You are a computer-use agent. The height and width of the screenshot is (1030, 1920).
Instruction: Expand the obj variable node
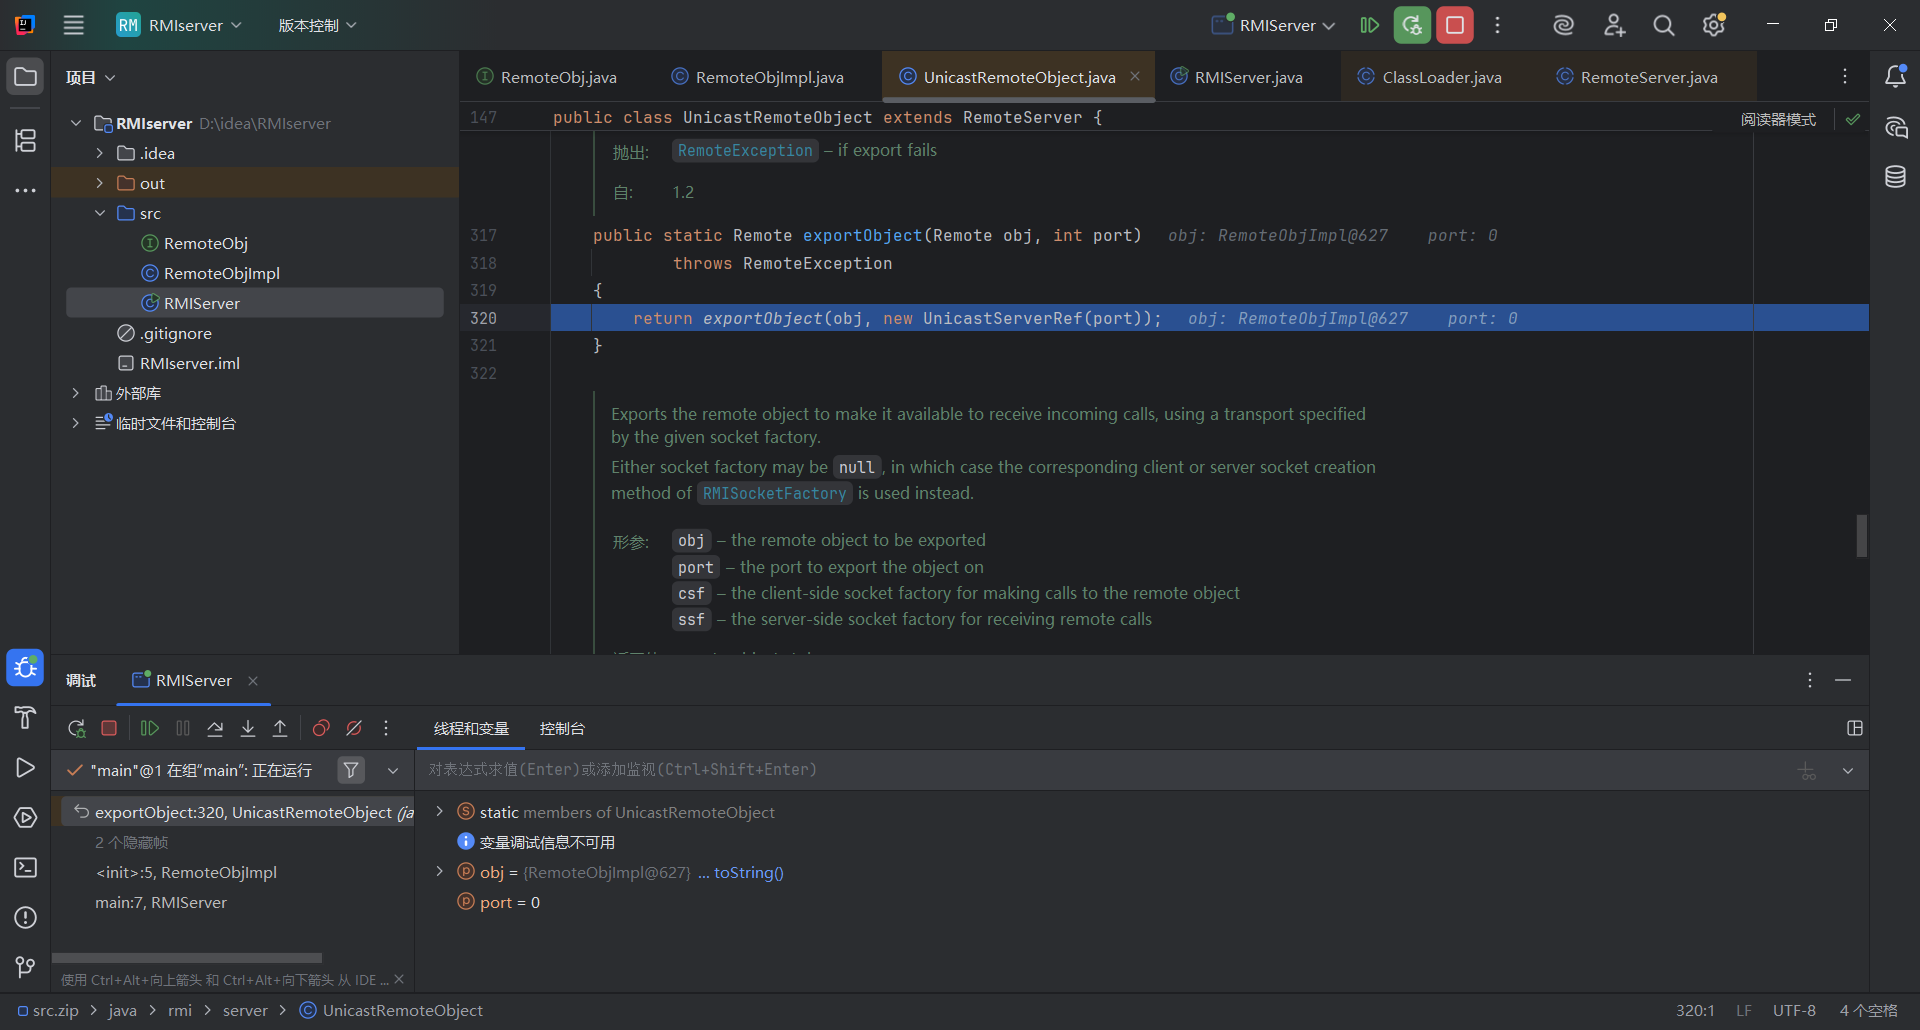[x=439, y=872]
